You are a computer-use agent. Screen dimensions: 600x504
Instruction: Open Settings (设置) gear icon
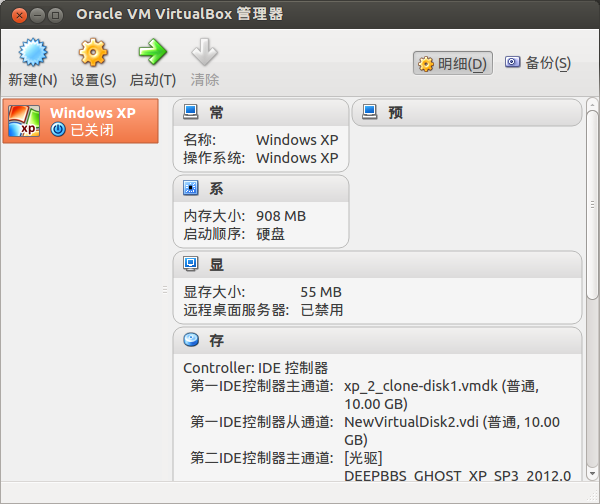point(93,52)
